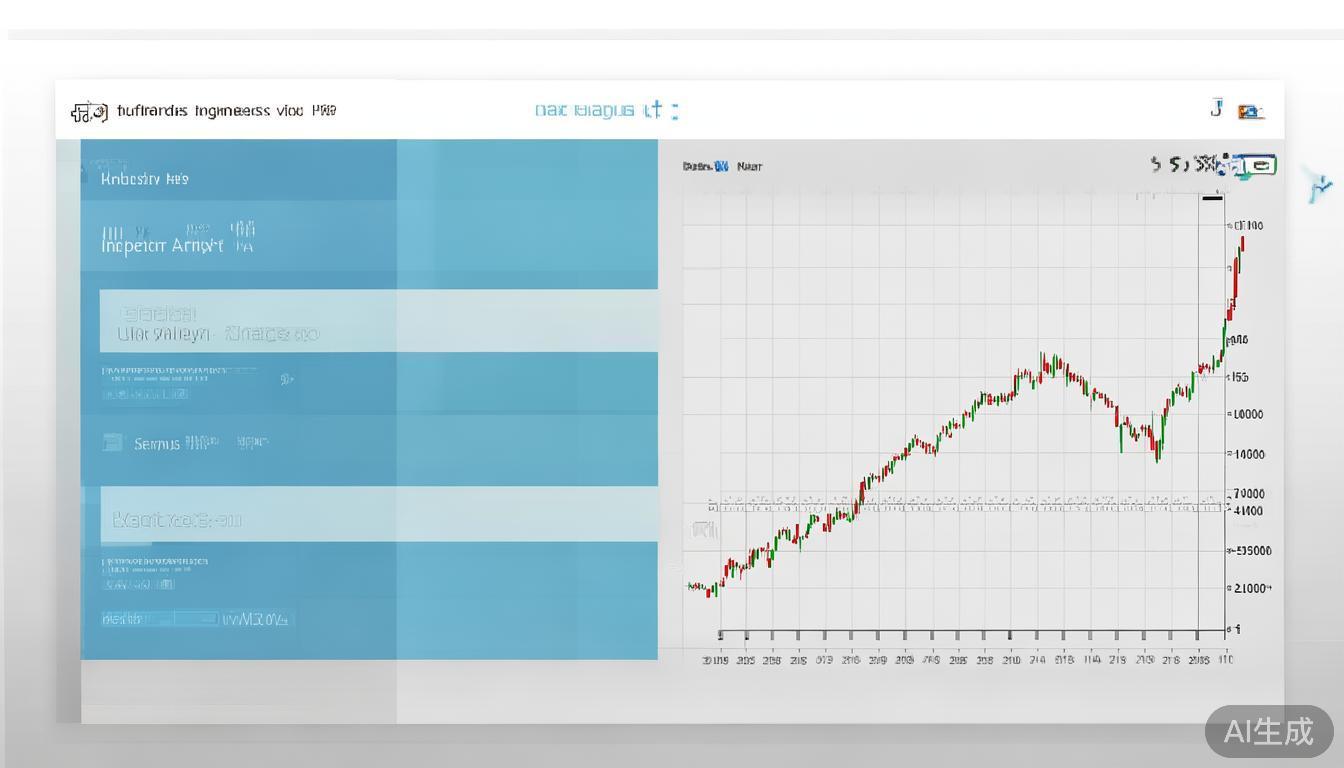This screenshot has height=768, width=1344.
Task: Click the orange picture icon at top right
Action: (x=1250, y=112)
